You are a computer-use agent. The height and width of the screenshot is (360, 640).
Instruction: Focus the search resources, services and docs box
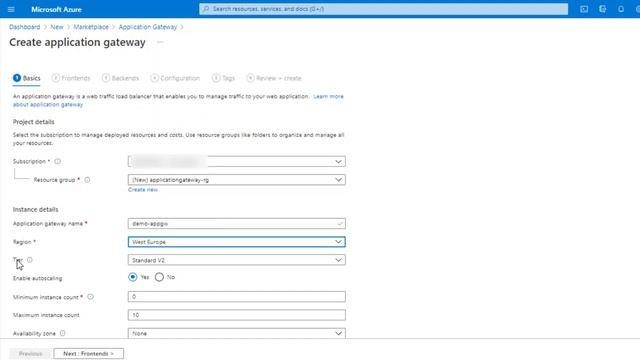pos(383,9)
